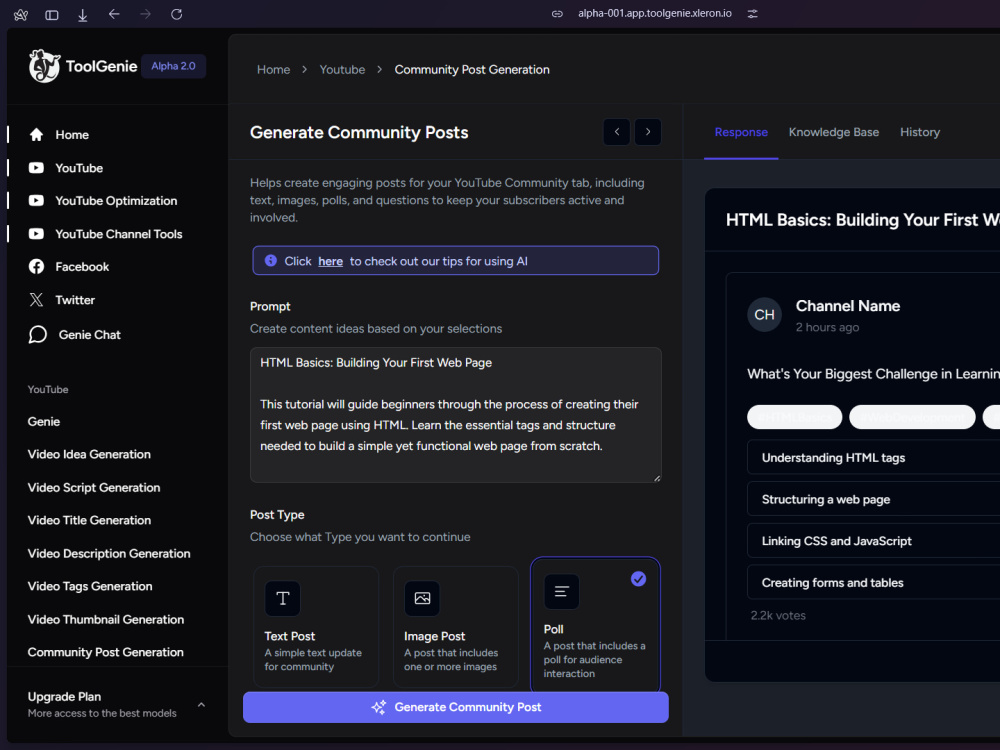Open Video Title Generation
The width and height of the screenshot is (1000, 750).
coord(89,520)
